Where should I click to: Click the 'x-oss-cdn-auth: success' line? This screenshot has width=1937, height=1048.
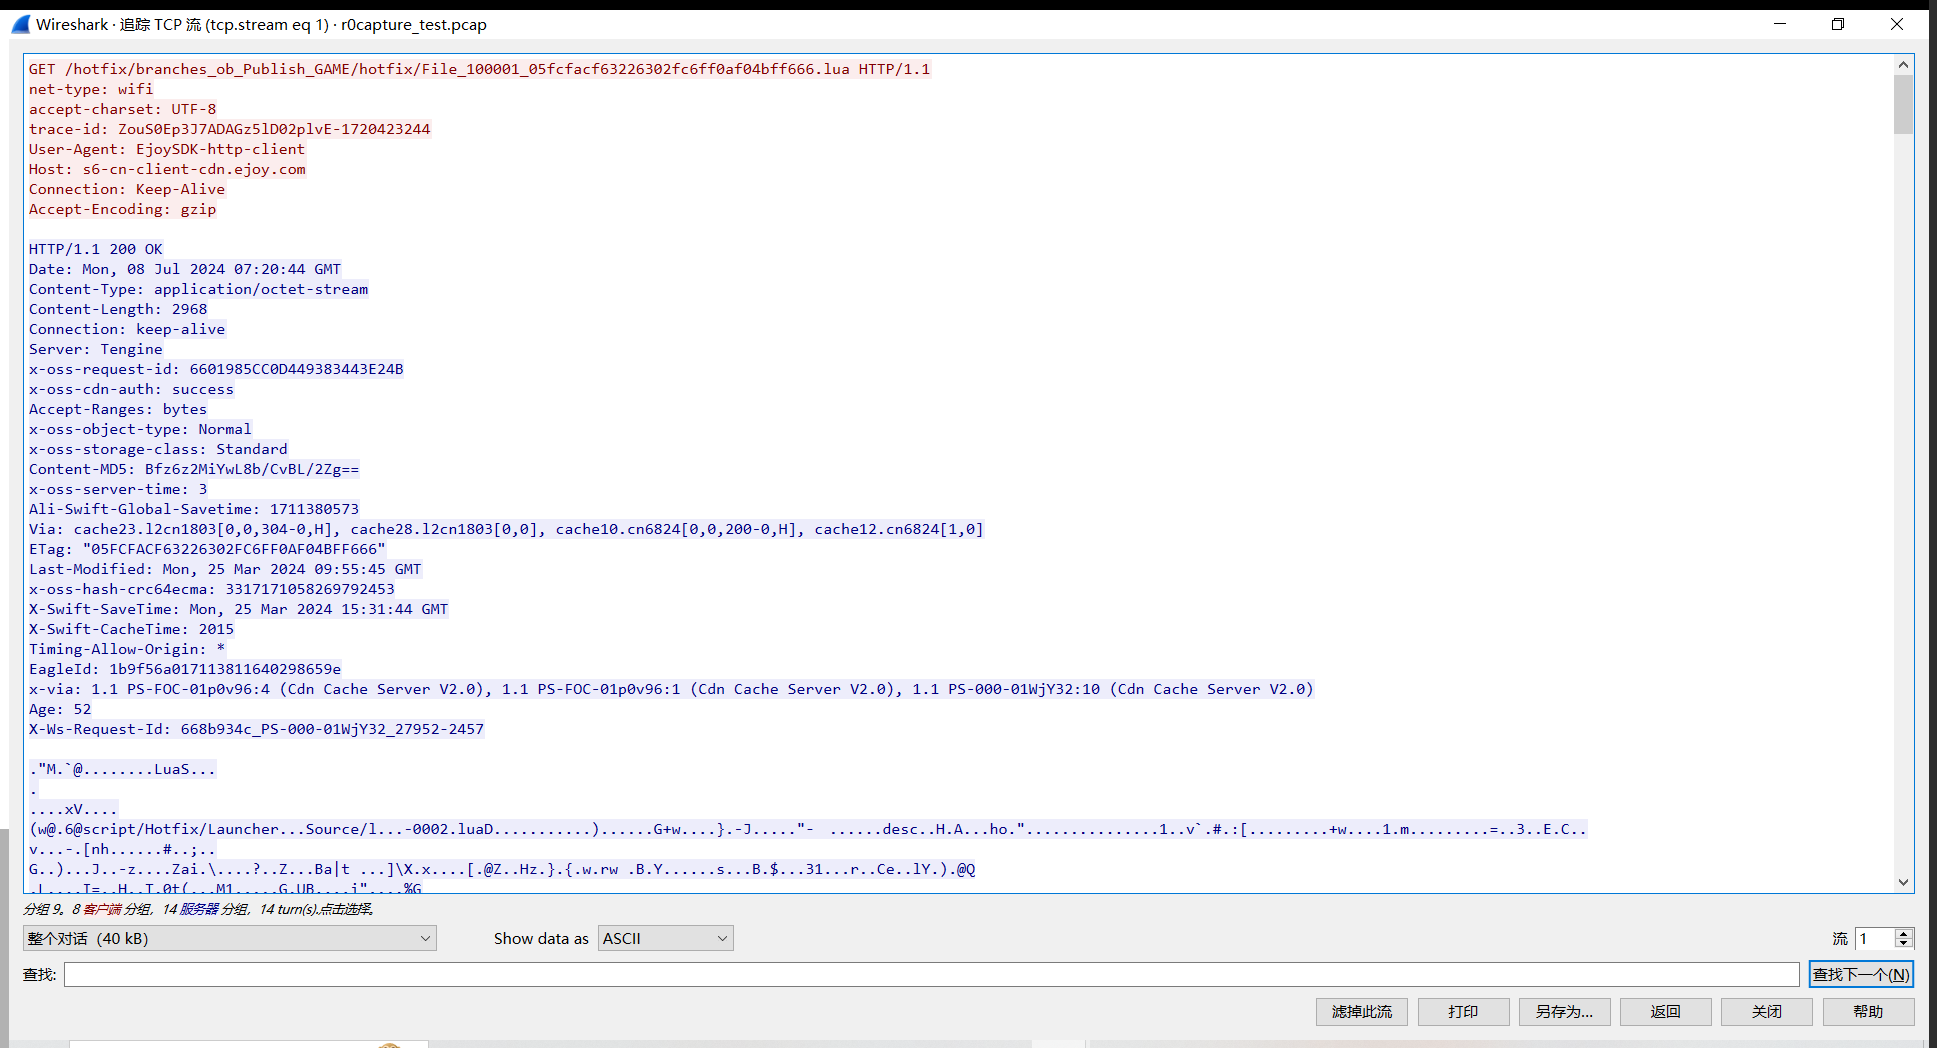coord(131,389)
